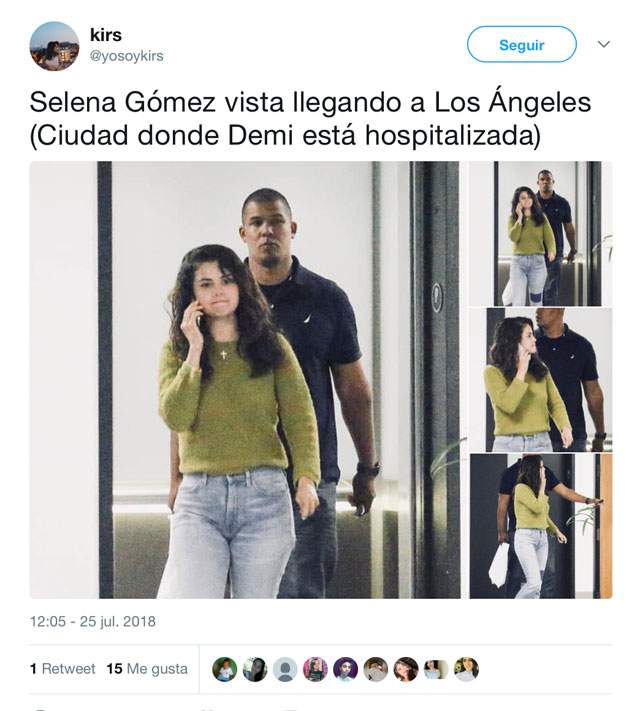Open the kirs display name link
The image size is (640, 711).
point(106,35)
